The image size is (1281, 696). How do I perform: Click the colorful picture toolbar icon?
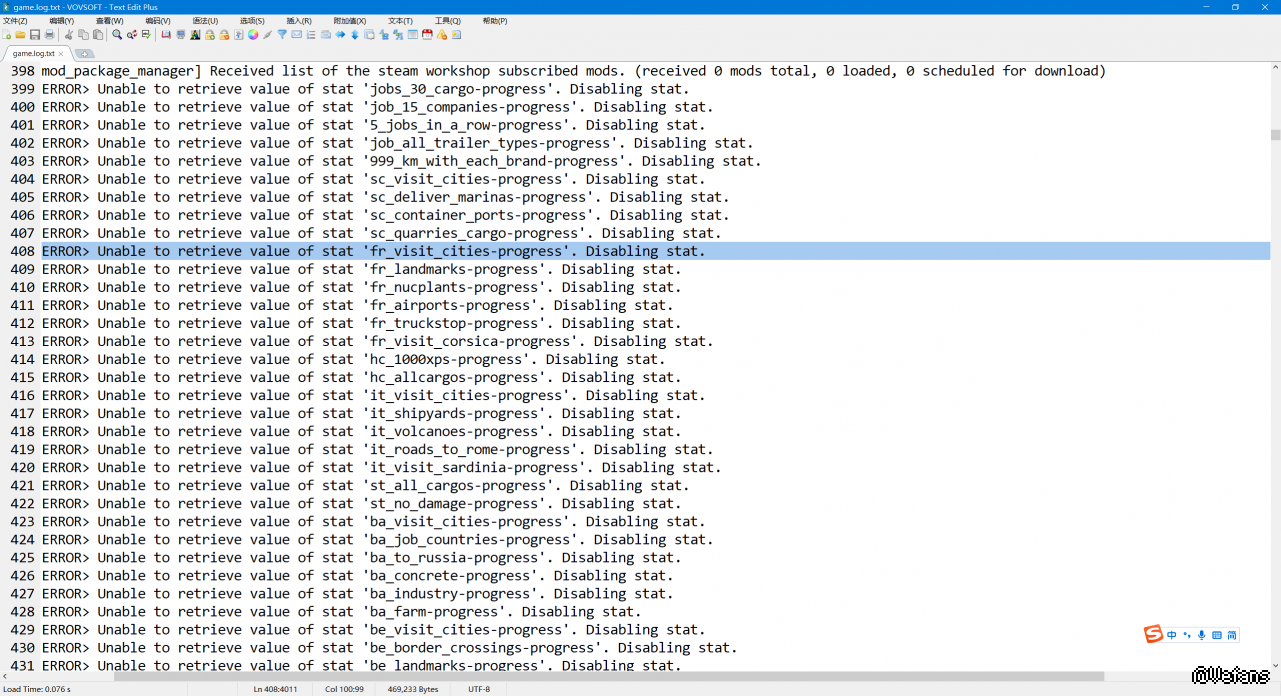coord(195,34)
